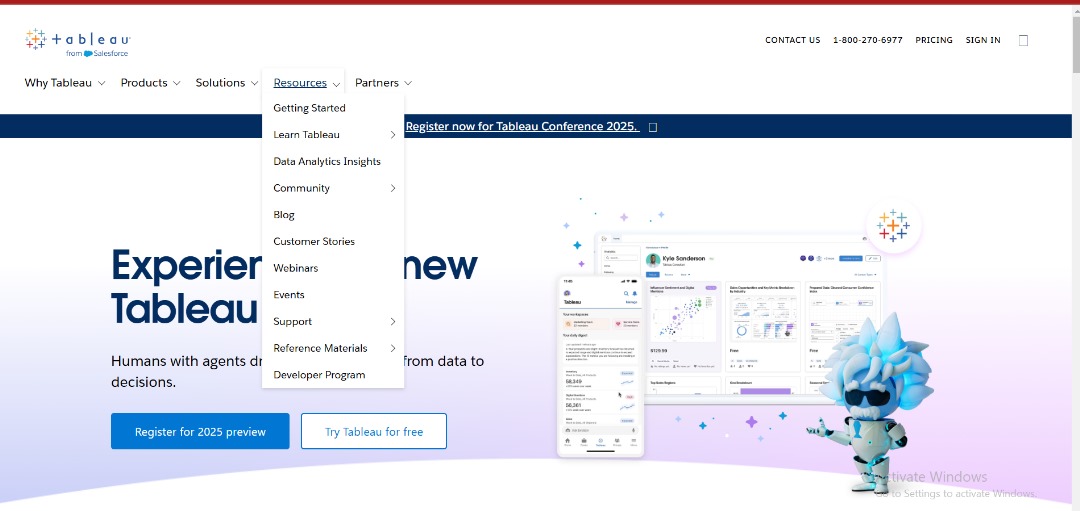The image size is (1080, 511).
Task: Click the page vertical scrollbar thumb
Action: point(1075,43)
